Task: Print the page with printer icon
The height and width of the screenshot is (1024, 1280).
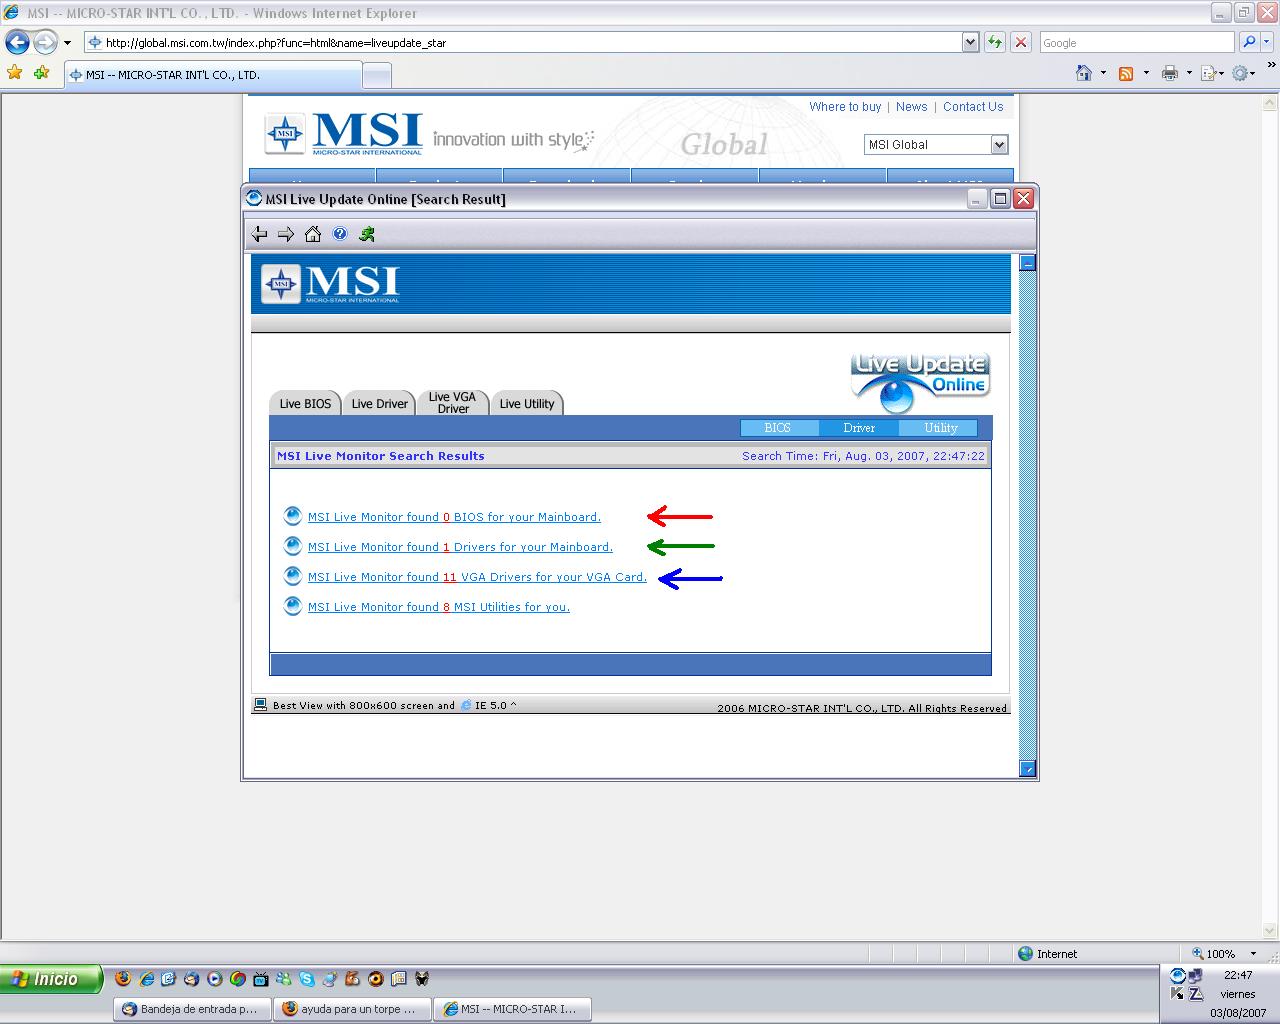Action: click(x=1169, y=73)
